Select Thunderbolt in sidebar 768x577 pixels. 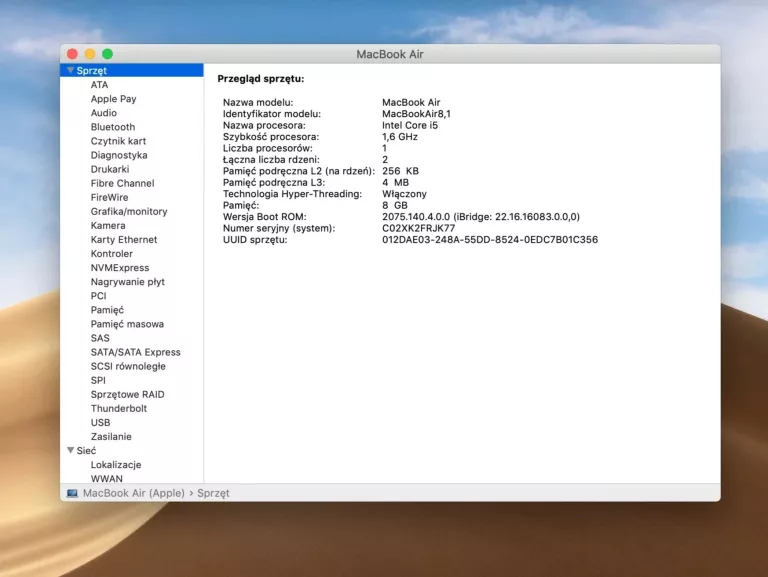[x=119, y=409]
